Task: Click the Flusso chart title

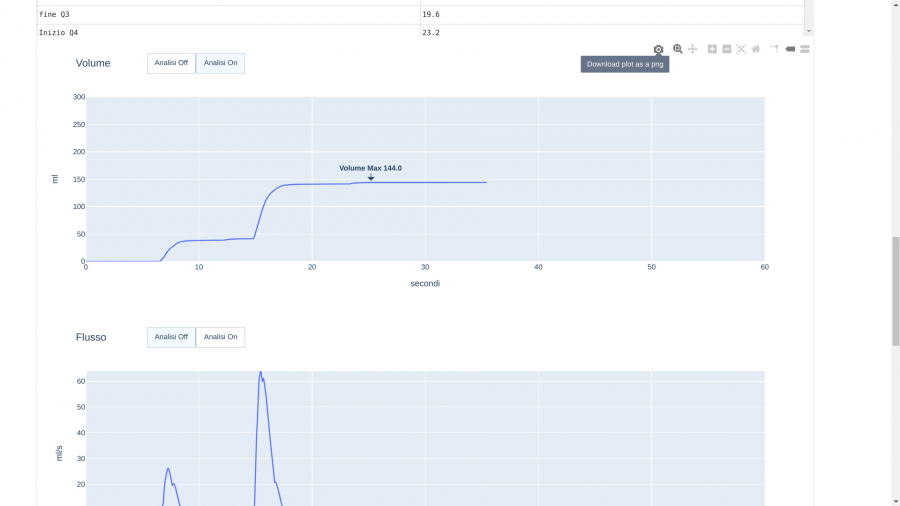Action: click(x=91, y=337)
